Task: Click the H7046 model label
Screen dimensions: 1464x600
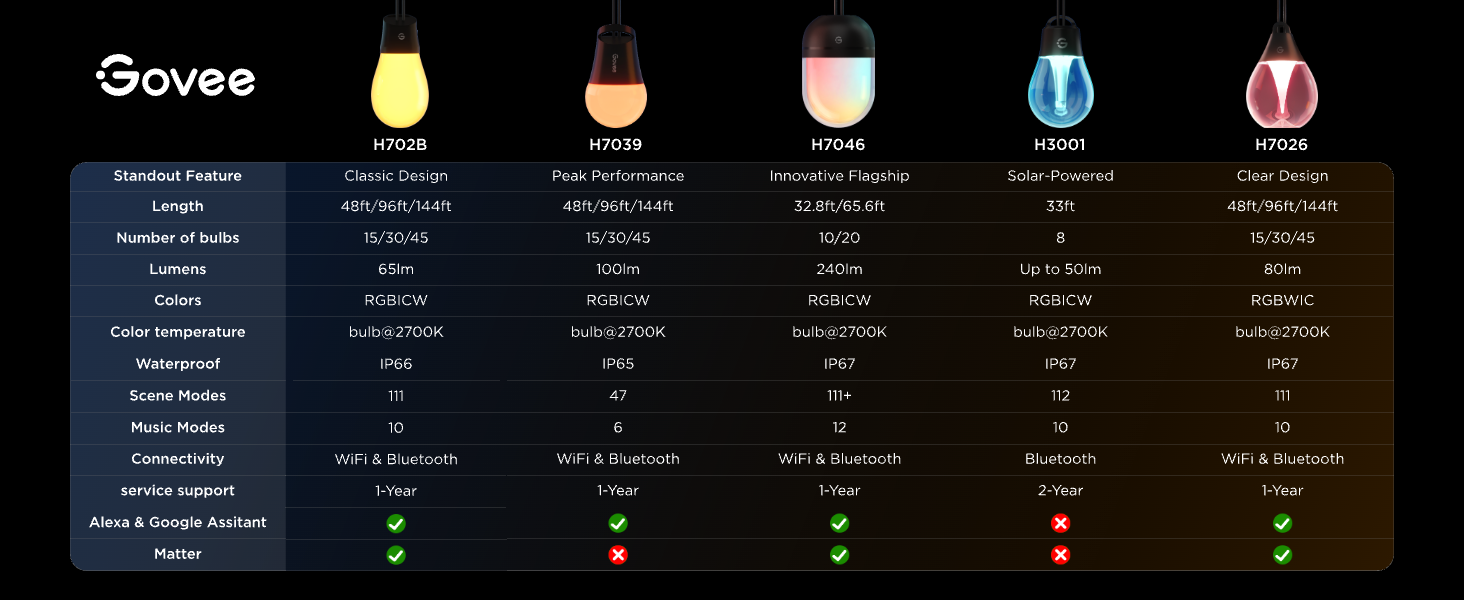Action: pos(838,144)
